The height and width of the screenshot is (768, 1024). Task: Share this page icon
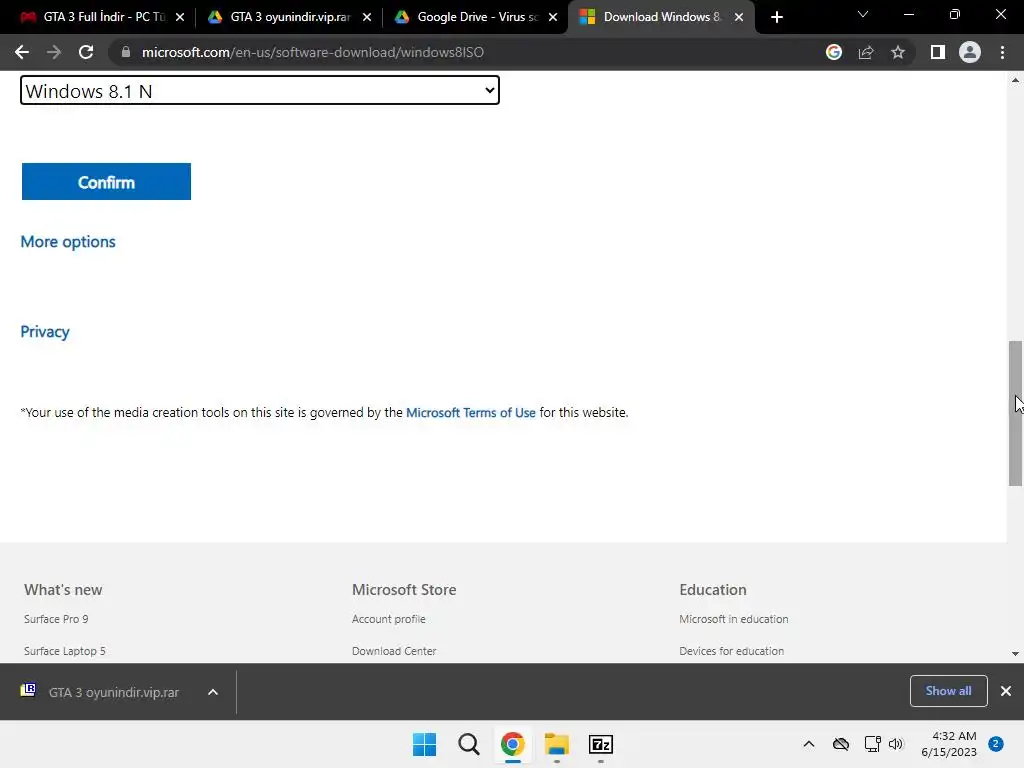pyautogui.click(x=866, y=52)
